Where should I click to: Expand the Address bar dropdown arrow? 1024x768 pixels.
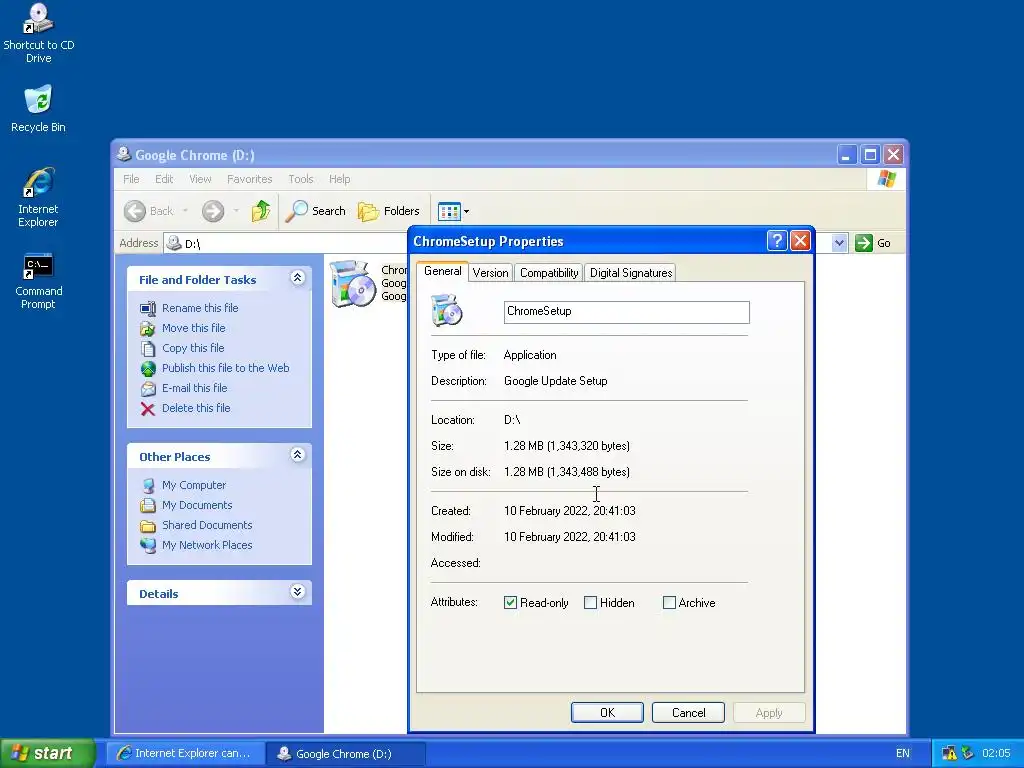point(839,243)
